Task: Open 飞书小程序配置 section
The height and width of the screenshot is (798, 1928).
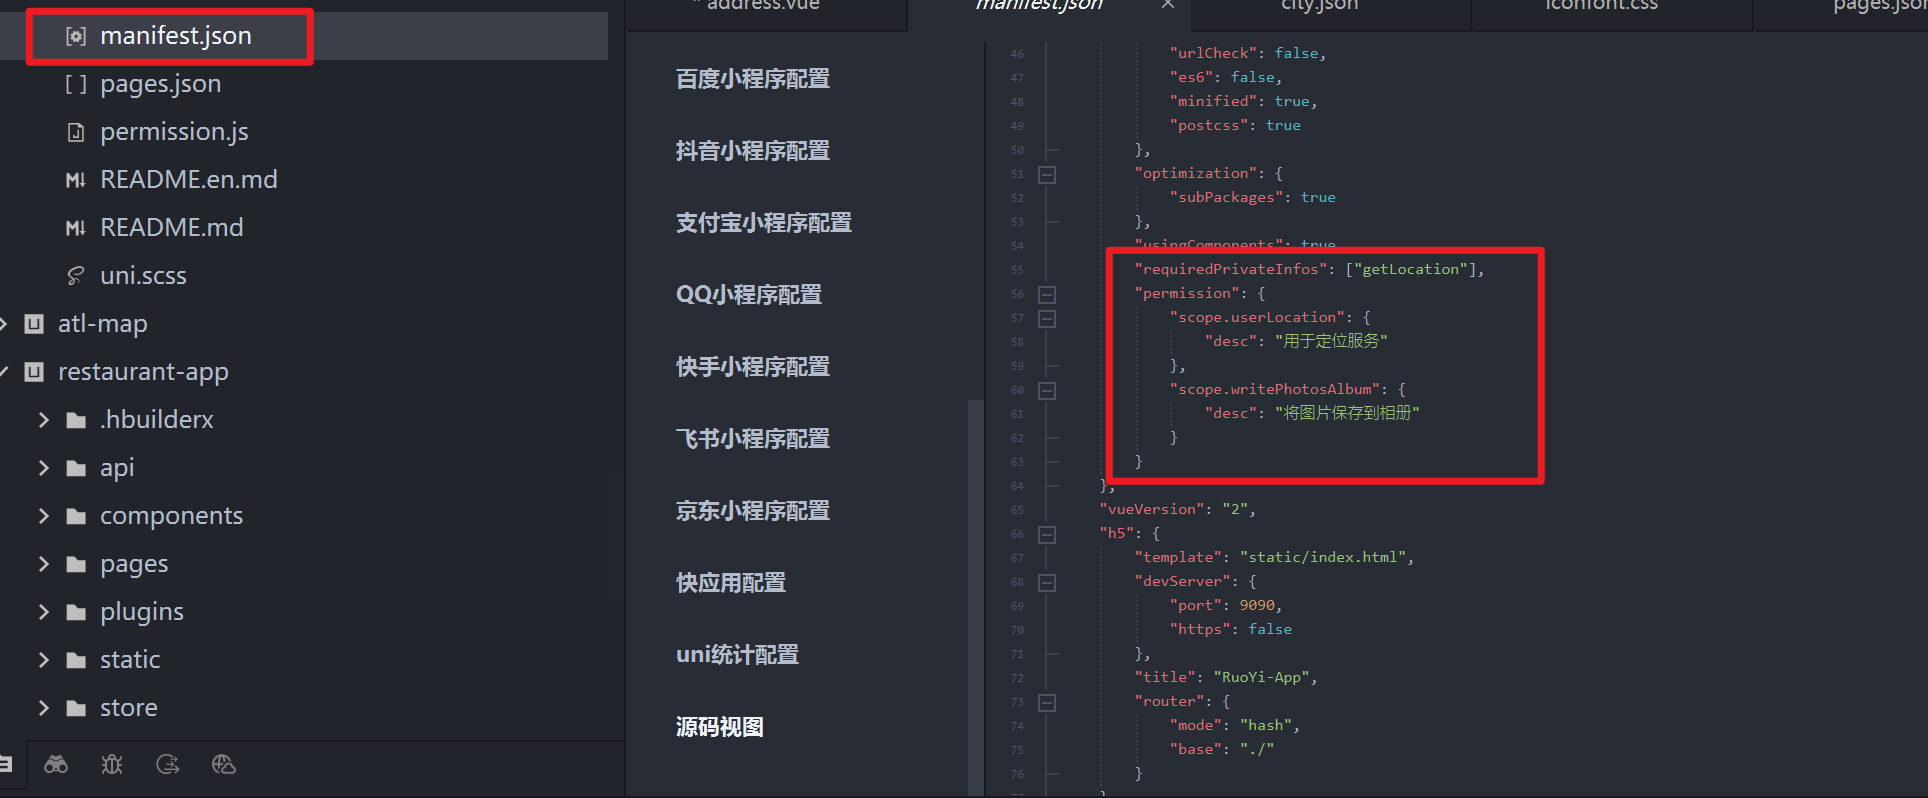Action: [753, 439]
